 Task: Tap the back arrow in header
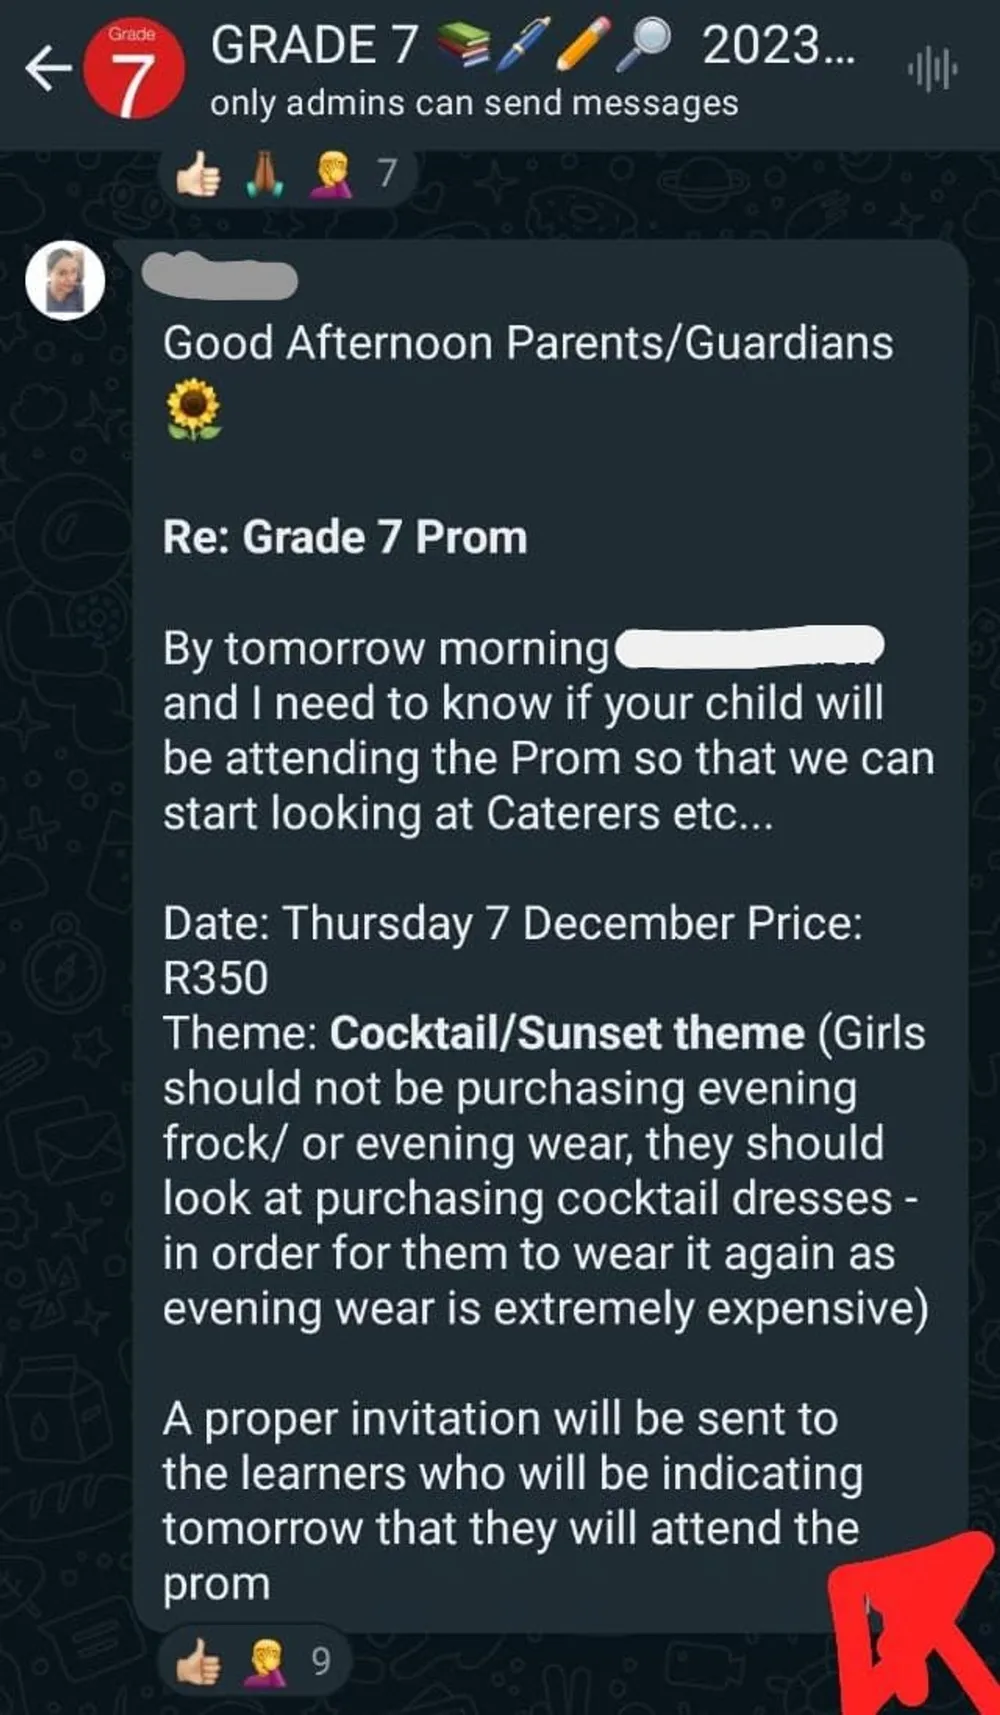click(48, 70)
